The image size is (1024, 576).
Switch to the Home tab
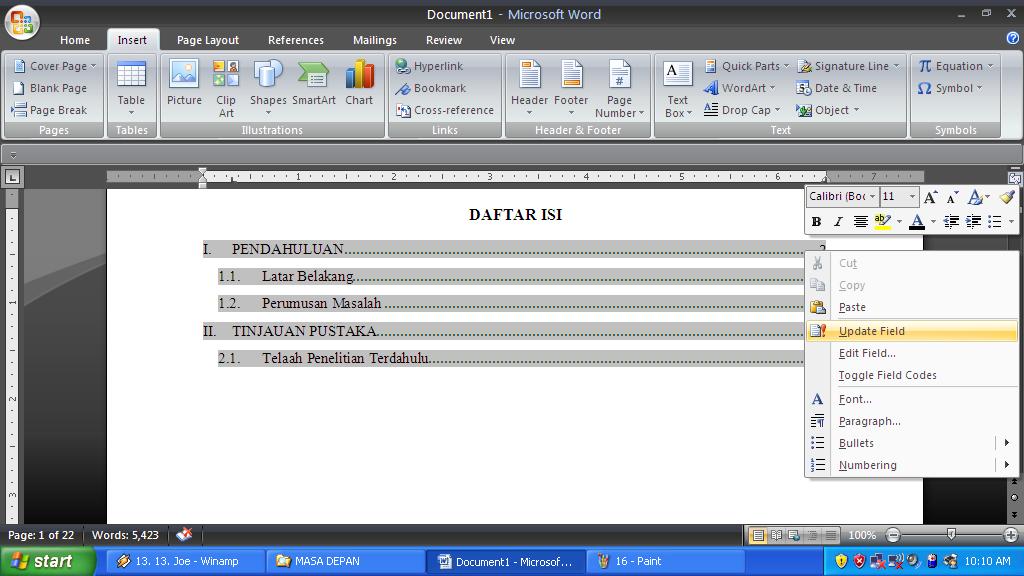pos(75,40)
